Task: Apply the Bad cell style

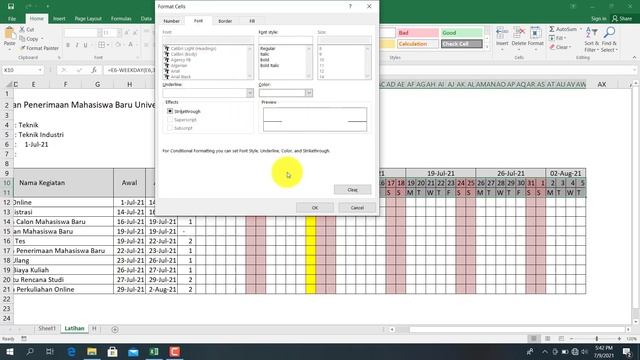Action: tap(417, 33)
